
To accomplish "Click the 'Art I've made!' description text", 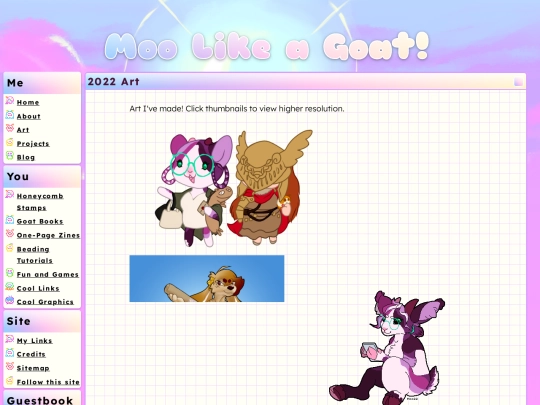I will click(x=237, y=109).
